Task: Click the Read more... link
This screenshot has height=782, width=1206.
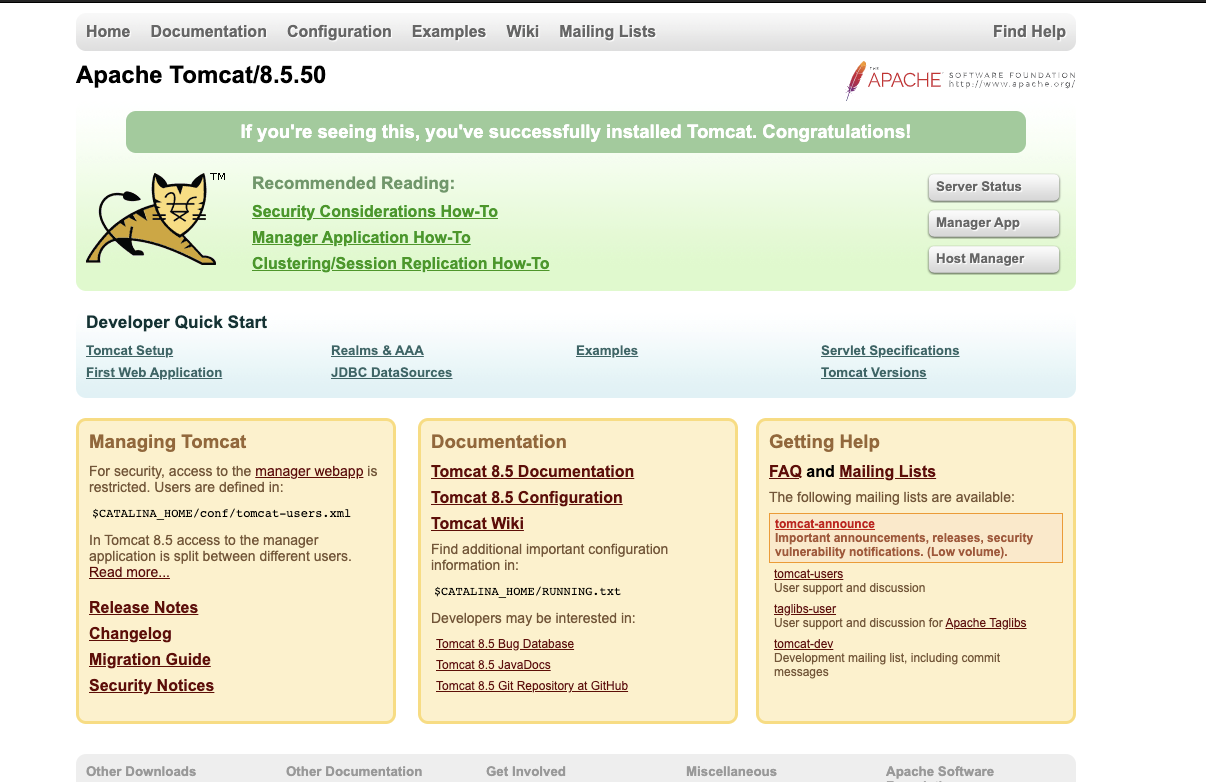Action: click(129, 572)
